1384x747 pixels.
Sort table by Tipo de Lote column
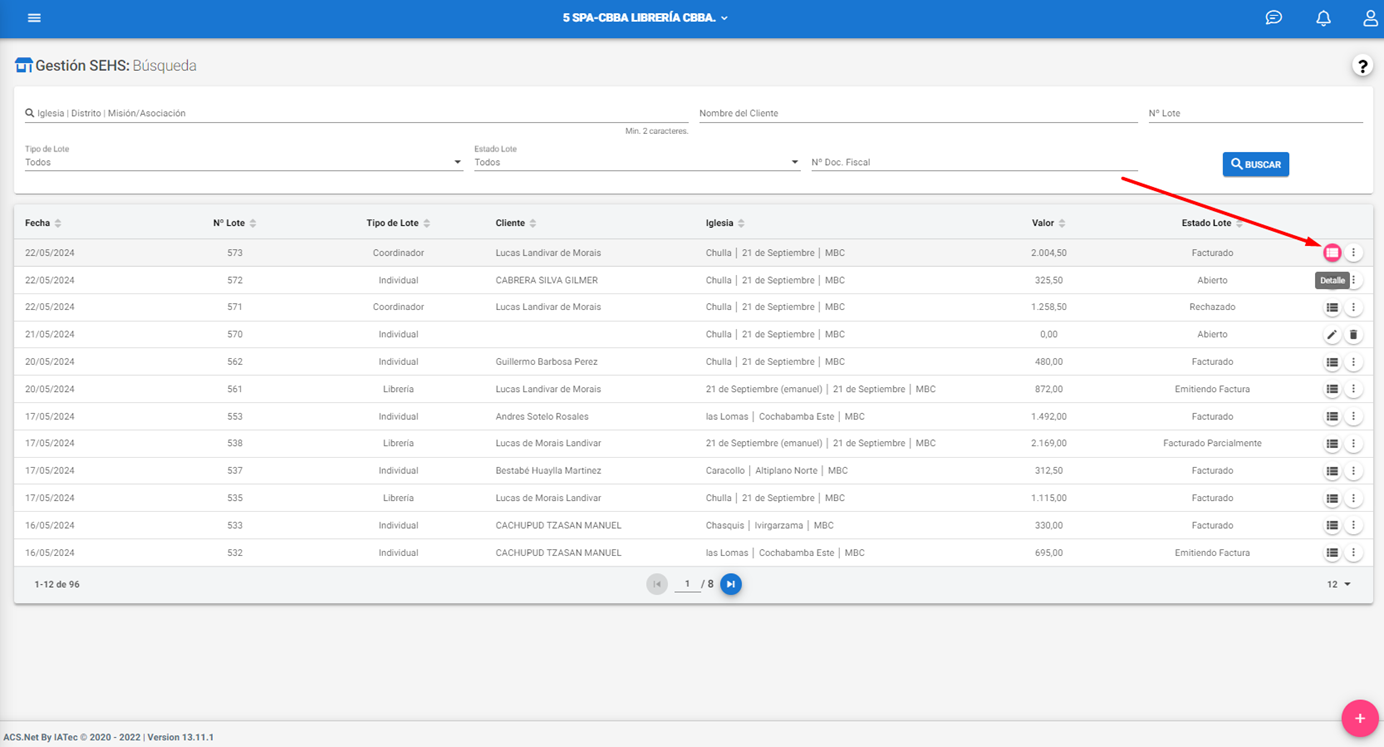[x=399, y=223]
